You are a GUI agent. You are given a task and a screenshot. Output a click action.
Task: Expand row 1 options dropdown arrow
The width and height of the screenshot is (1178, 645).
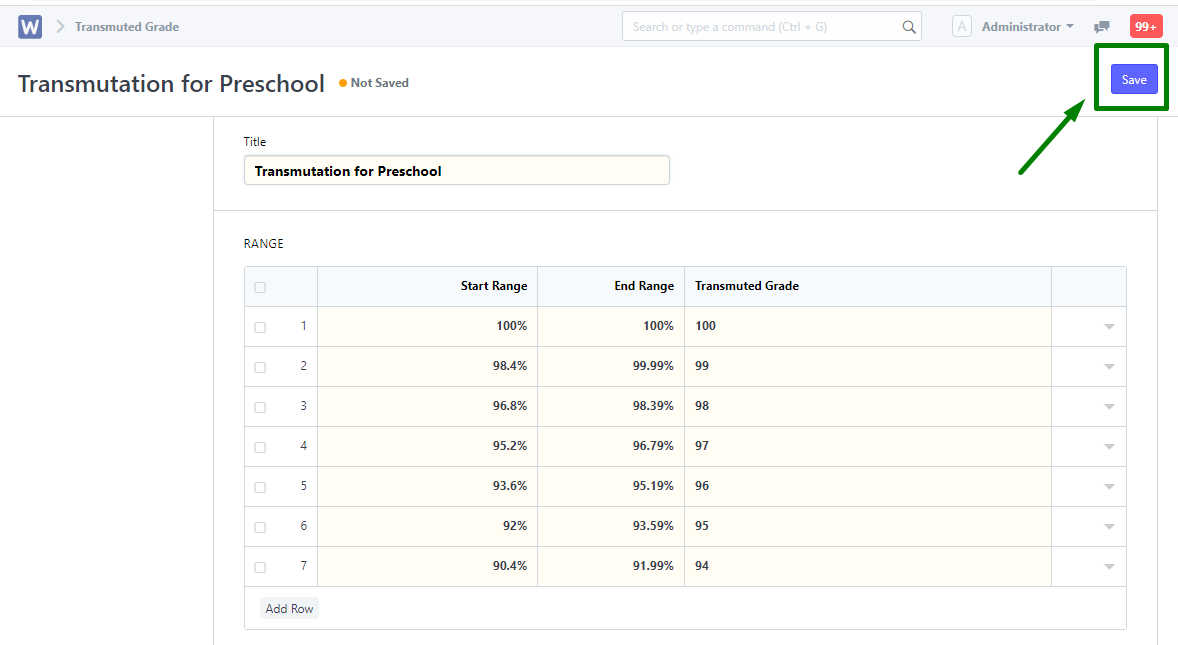tap(1109, 326)
